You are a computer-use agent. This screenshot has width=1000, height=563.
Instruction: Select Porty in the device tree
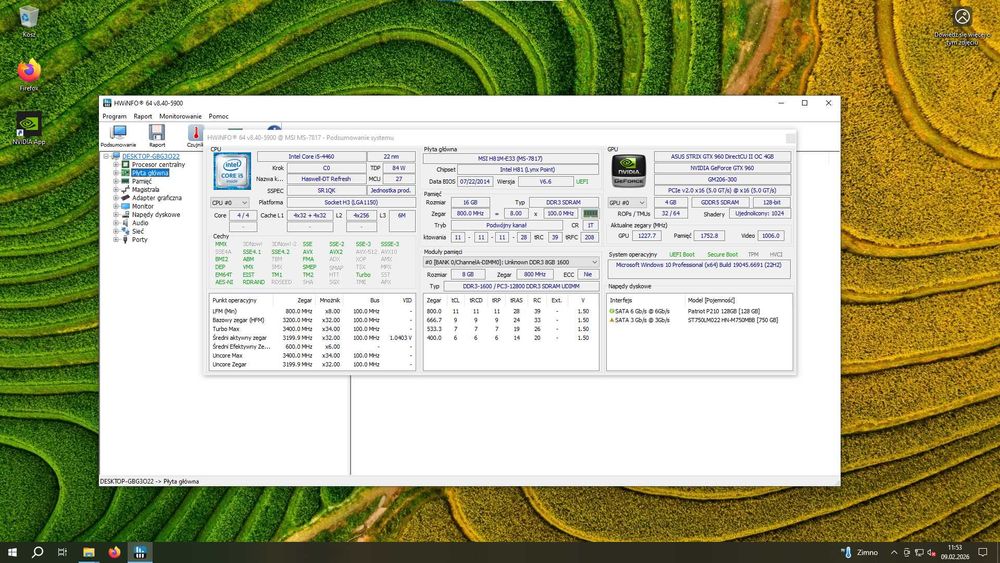click(x=139, y=239)
